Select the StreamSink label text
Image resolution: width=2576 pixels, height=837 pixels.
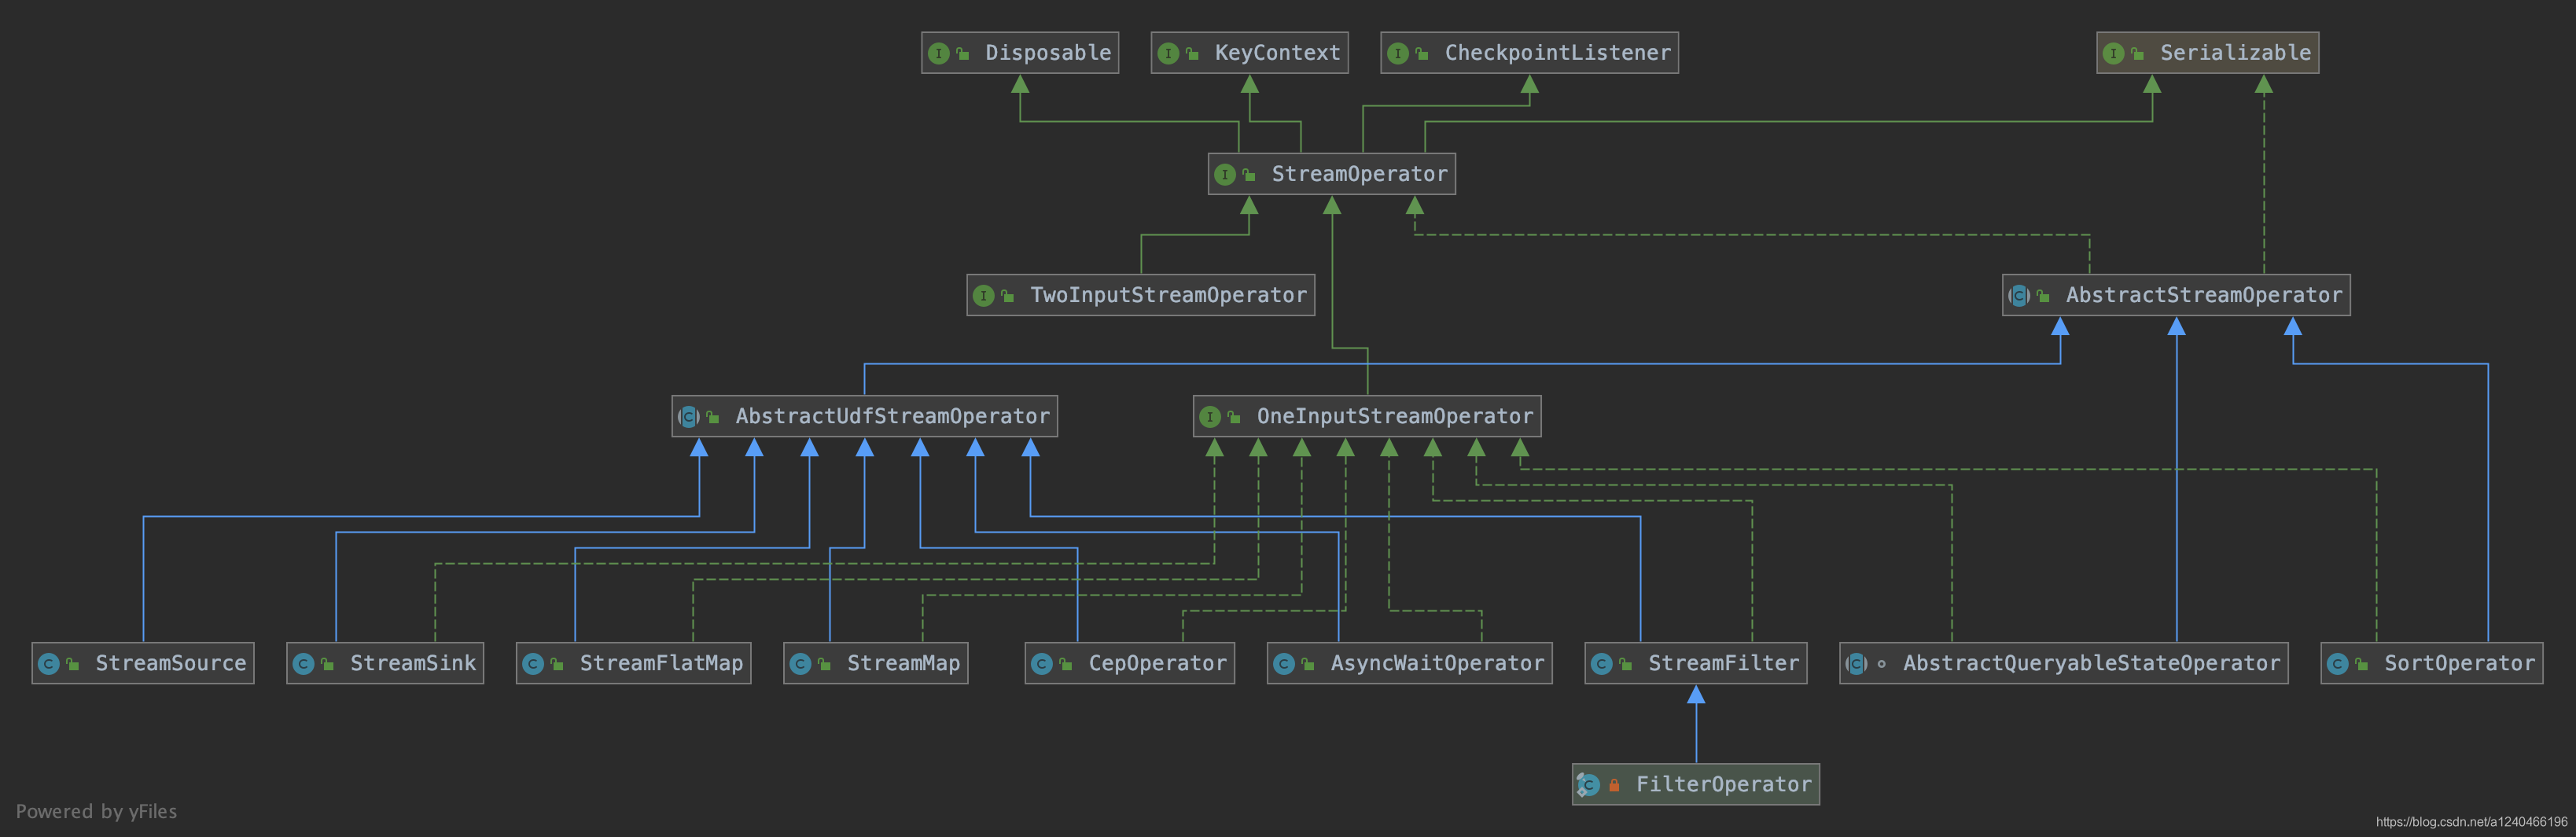(412, 663)
